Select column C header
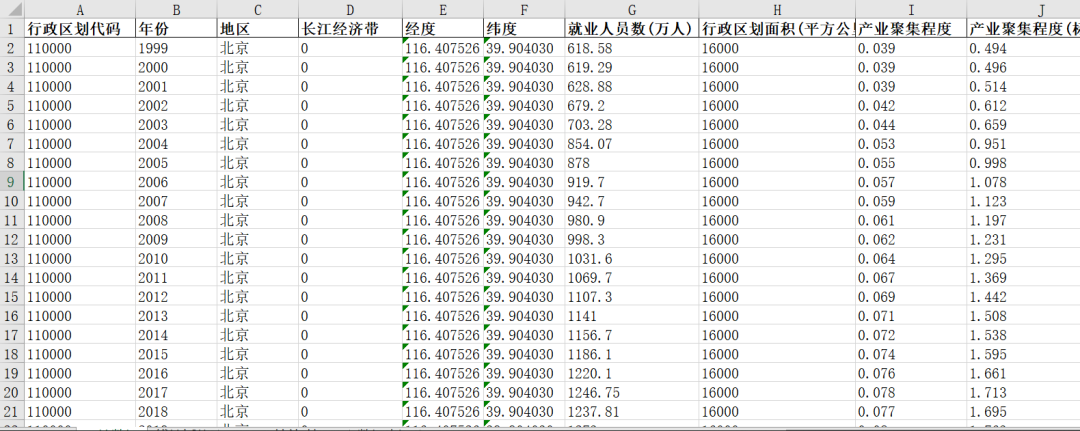The height and width of the screenshot is (431, 1080). pyautogui.click(x=258, y=10)
